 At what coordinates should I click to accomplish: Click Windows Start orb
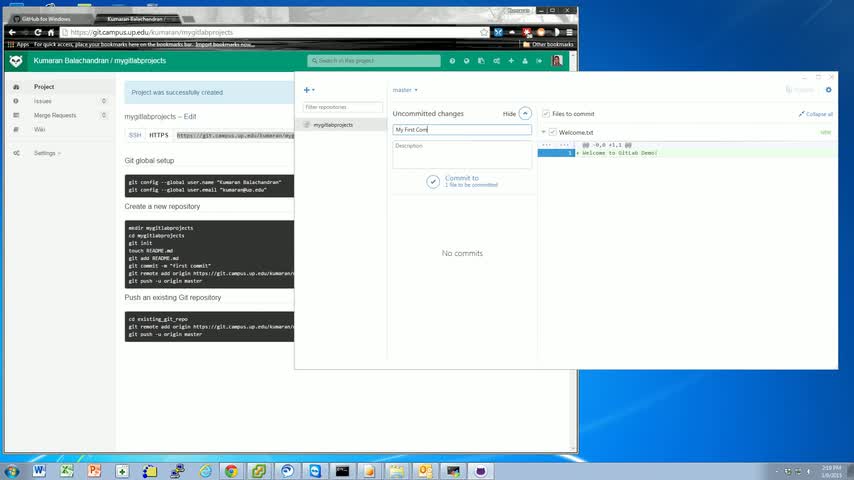[11, 471]
